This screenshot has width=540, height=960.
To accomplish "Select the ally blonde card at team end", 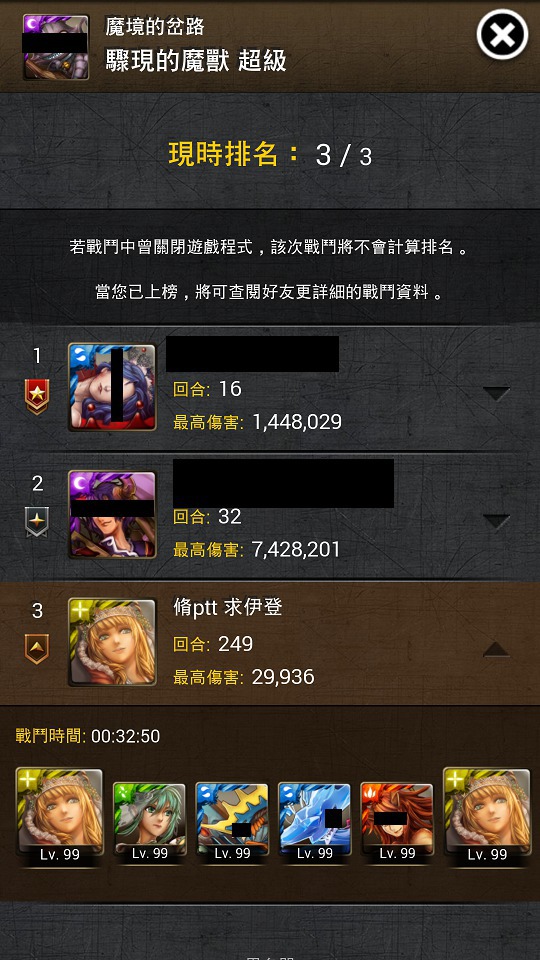I will (x=487, y=816).
